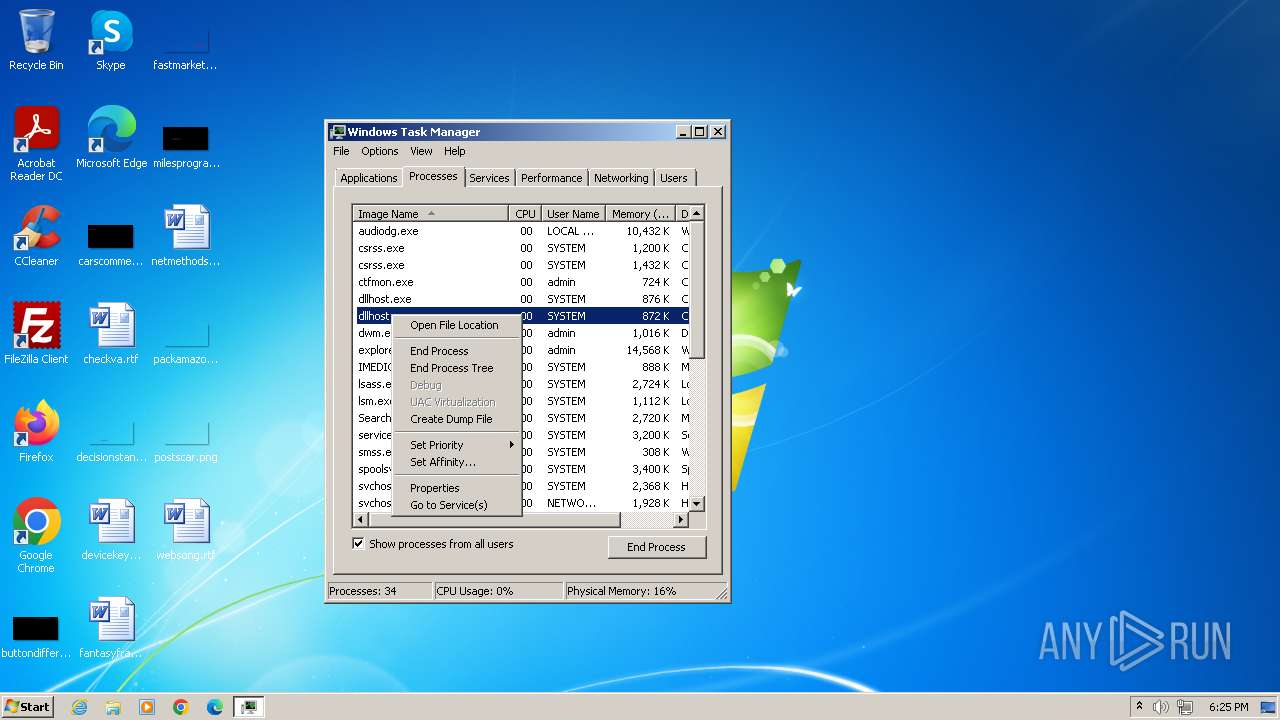Sort by Memory column header
Screen dimensions: 1280x720
click(x=641, y=214)
